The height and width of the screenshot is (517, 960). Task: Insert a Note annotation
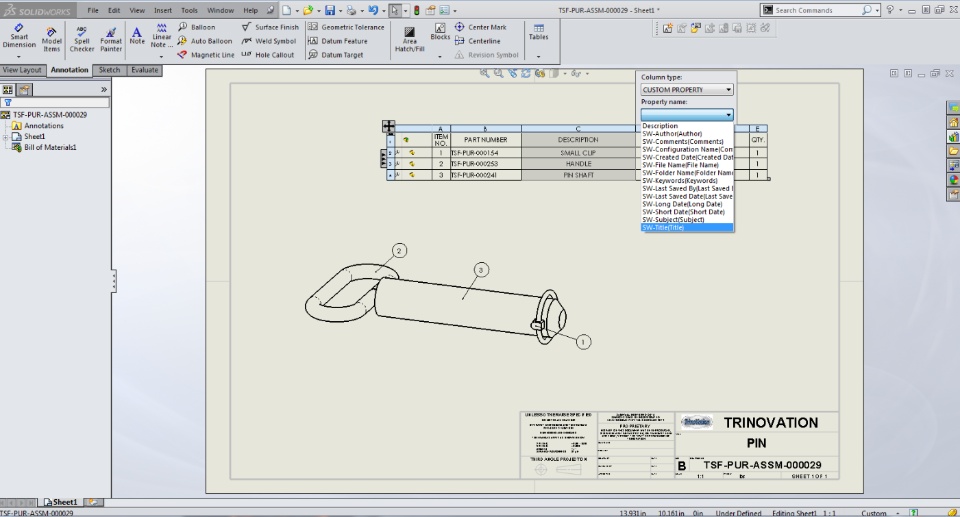137,35
